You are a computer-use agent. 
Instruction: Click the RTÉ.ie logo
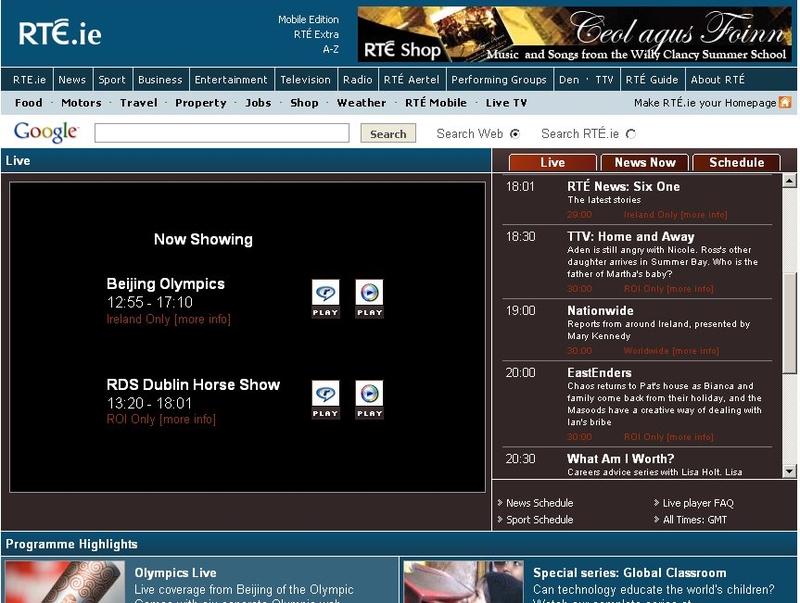click(x=60, y=33)
